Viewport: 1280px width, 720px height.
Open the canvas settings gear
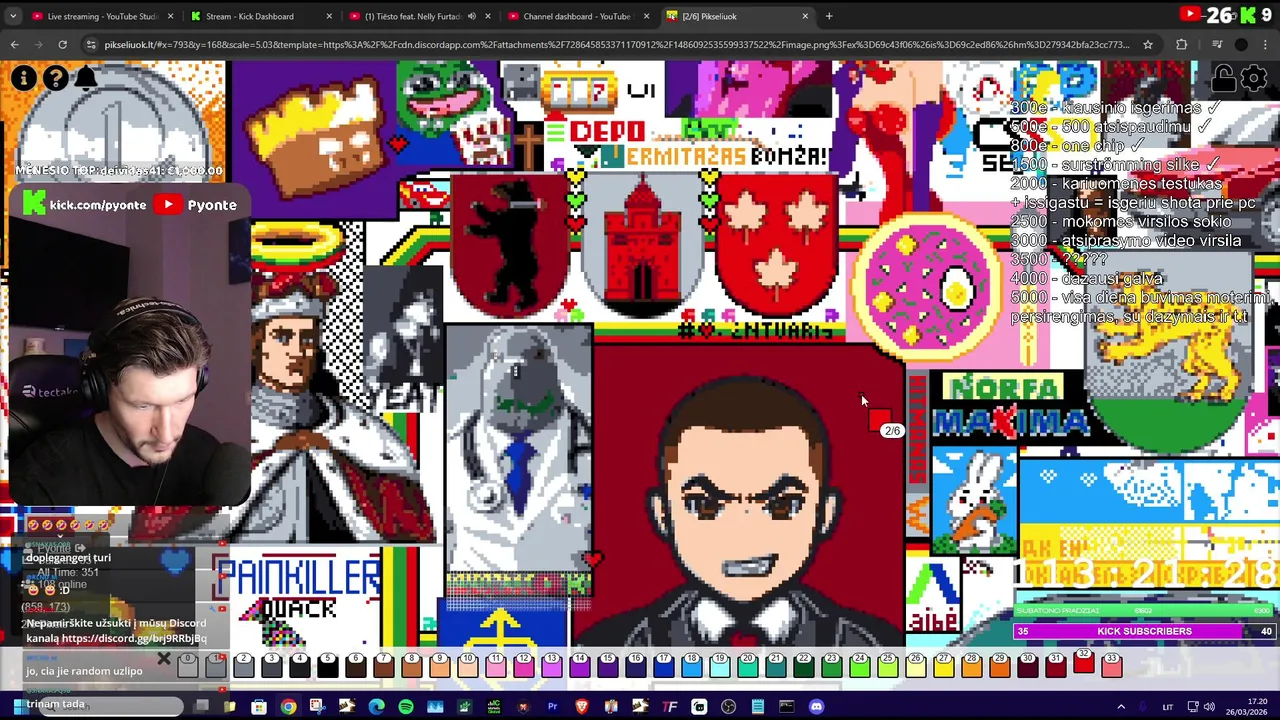(1254, 78)
